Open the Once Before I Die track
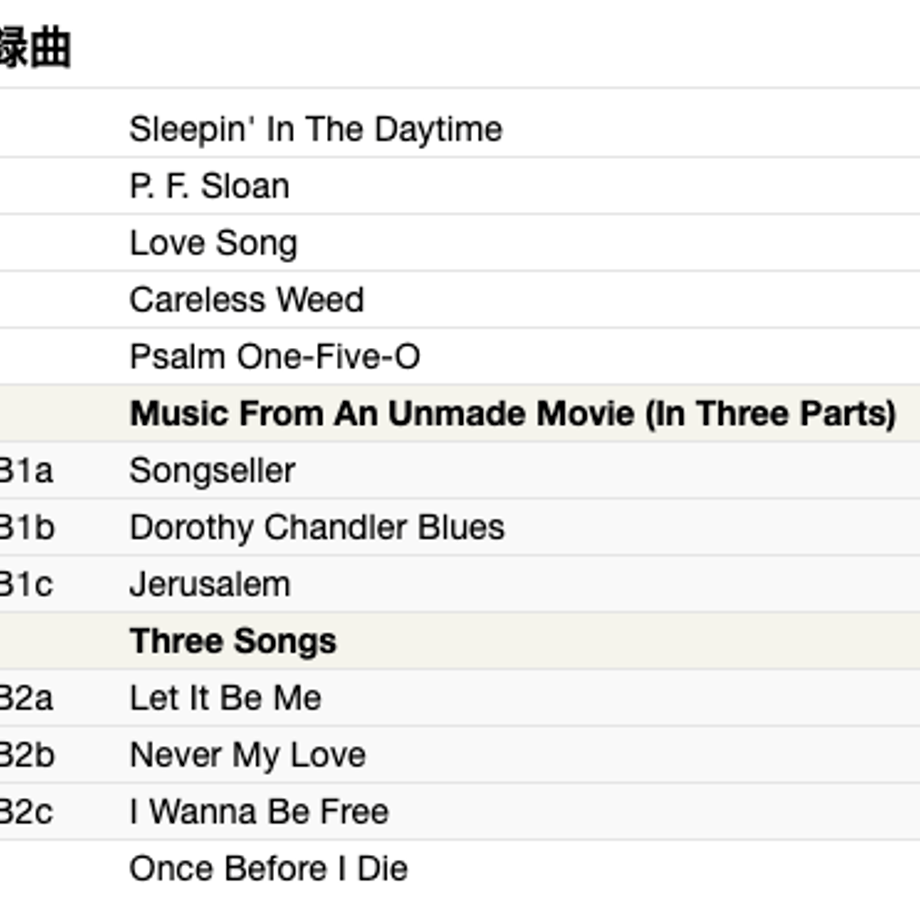The image size is (920, 920). tap(268, 868)
